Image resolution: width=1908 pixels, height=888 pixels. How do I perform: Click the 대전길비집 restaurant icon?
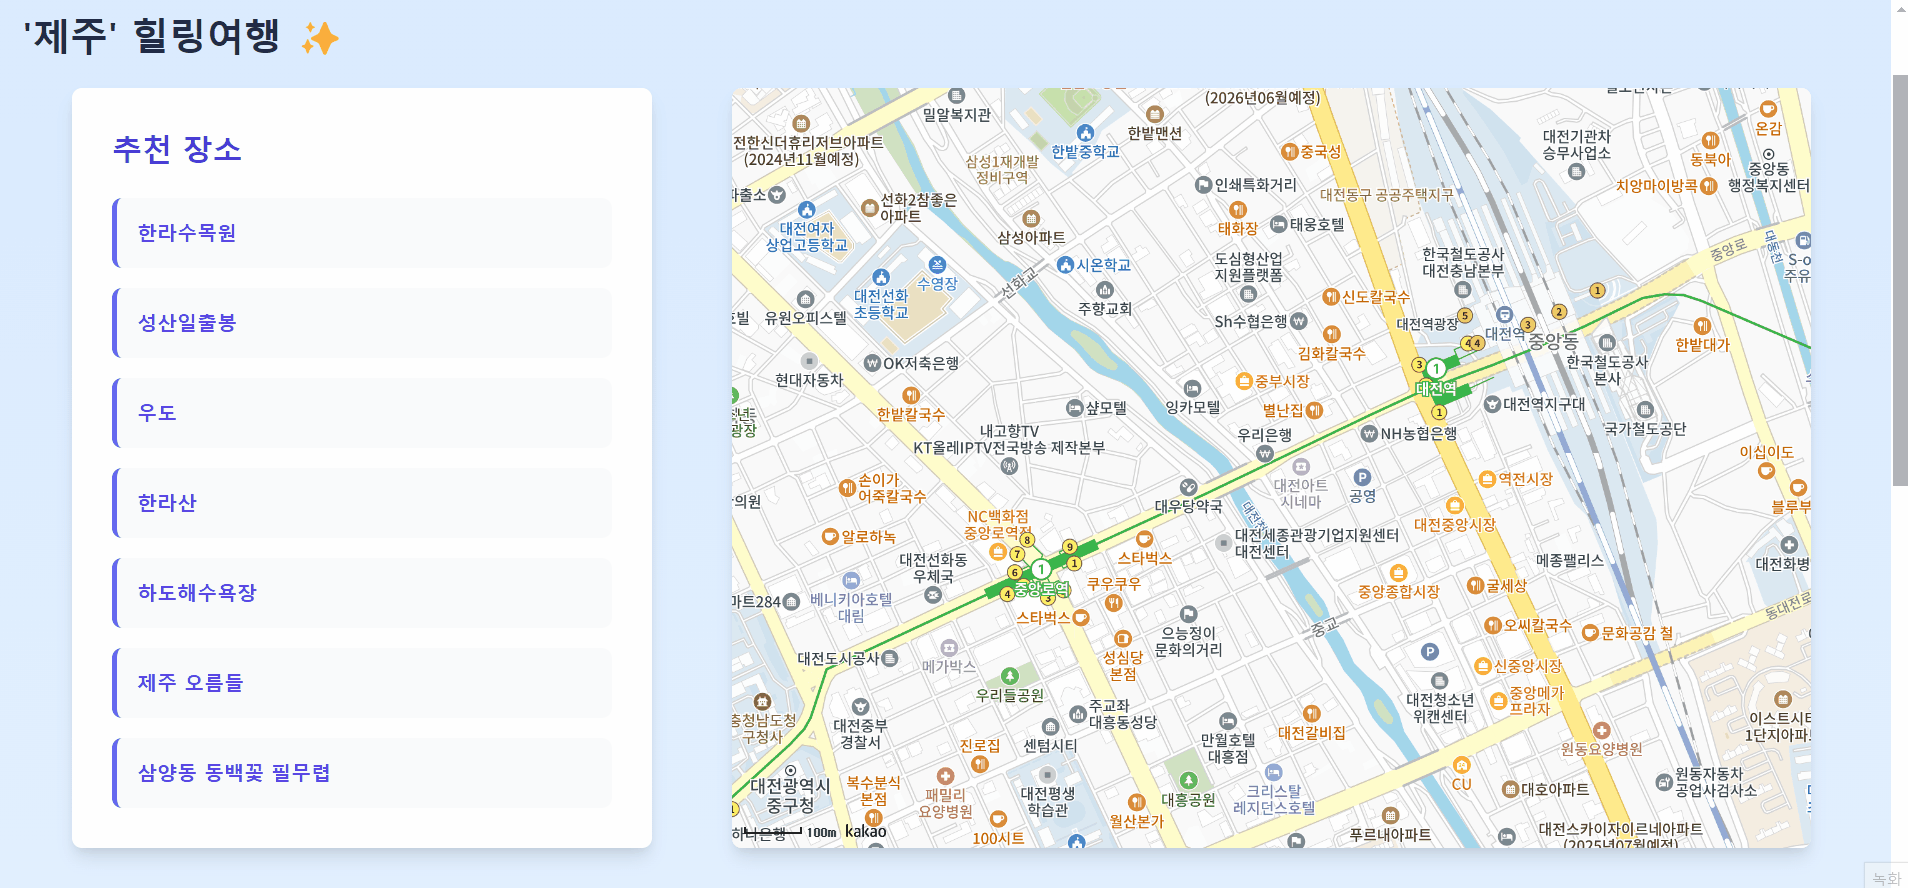[x=1312, y=714]
